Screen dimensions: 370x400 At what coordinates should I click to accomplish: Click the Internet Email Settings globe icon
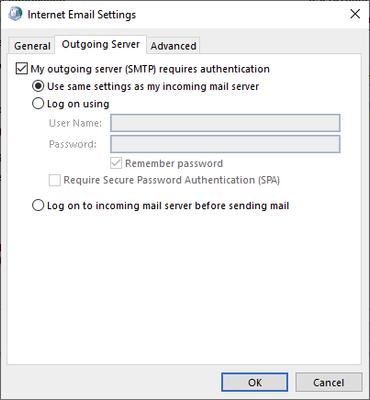pyautogui.click(x=15, y=14)
